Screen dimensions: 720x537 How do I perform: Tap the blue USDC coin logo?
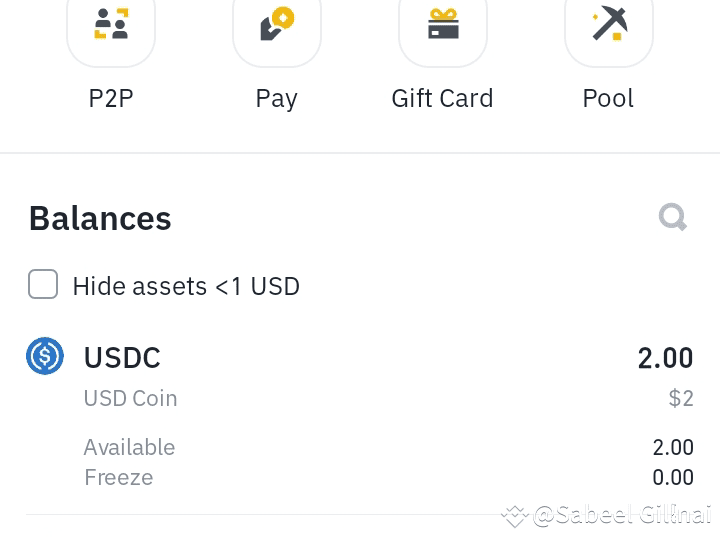coord(45,356)
